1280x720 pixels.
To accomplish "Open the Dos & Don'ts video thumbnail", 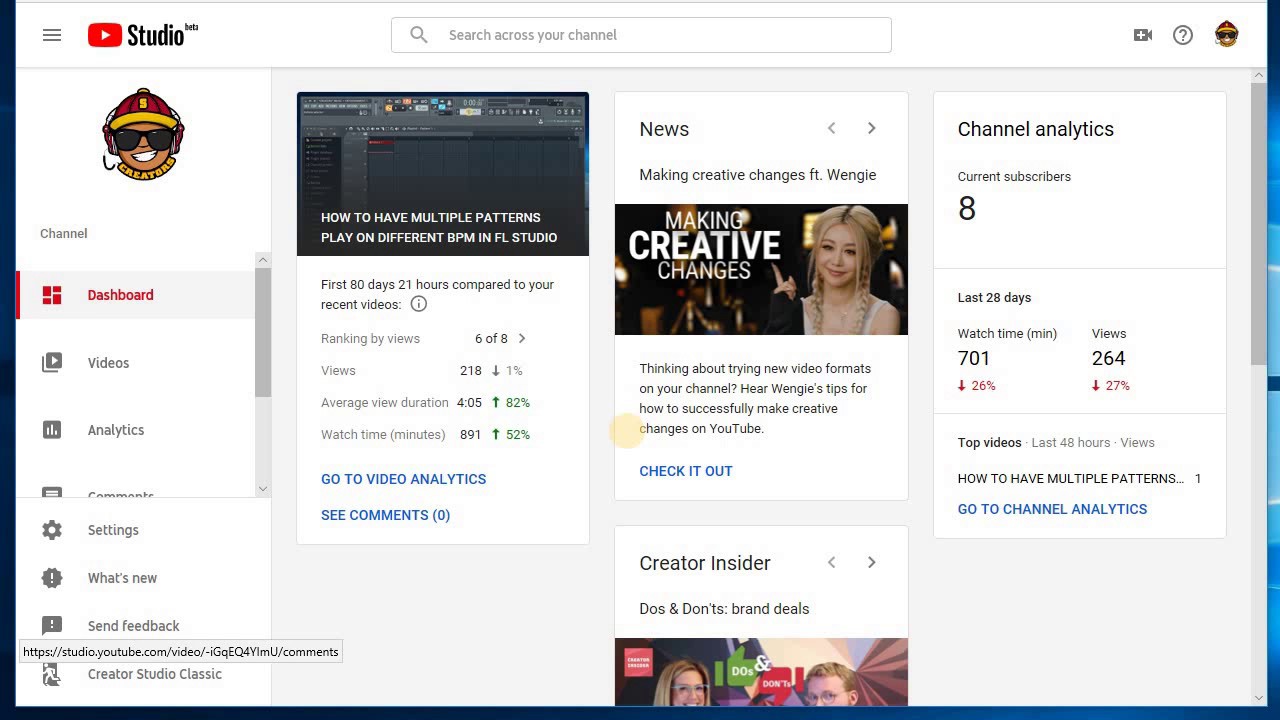I will 761,672.
